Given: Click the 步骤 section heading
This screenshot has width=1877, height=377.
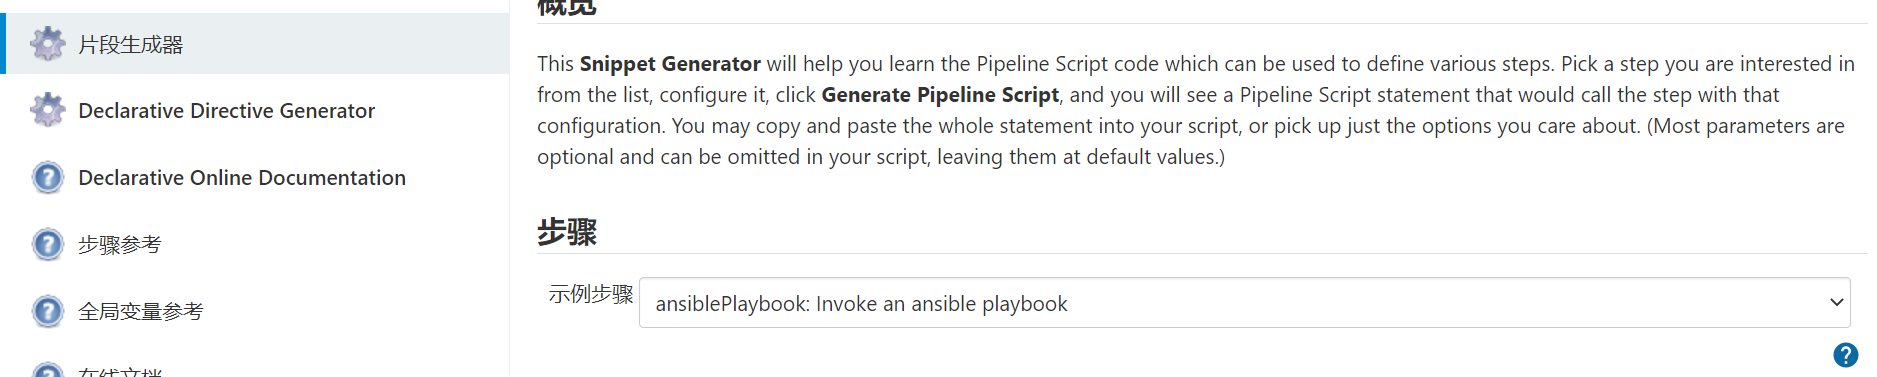Looking at the screenshot, I should (567, 232).
